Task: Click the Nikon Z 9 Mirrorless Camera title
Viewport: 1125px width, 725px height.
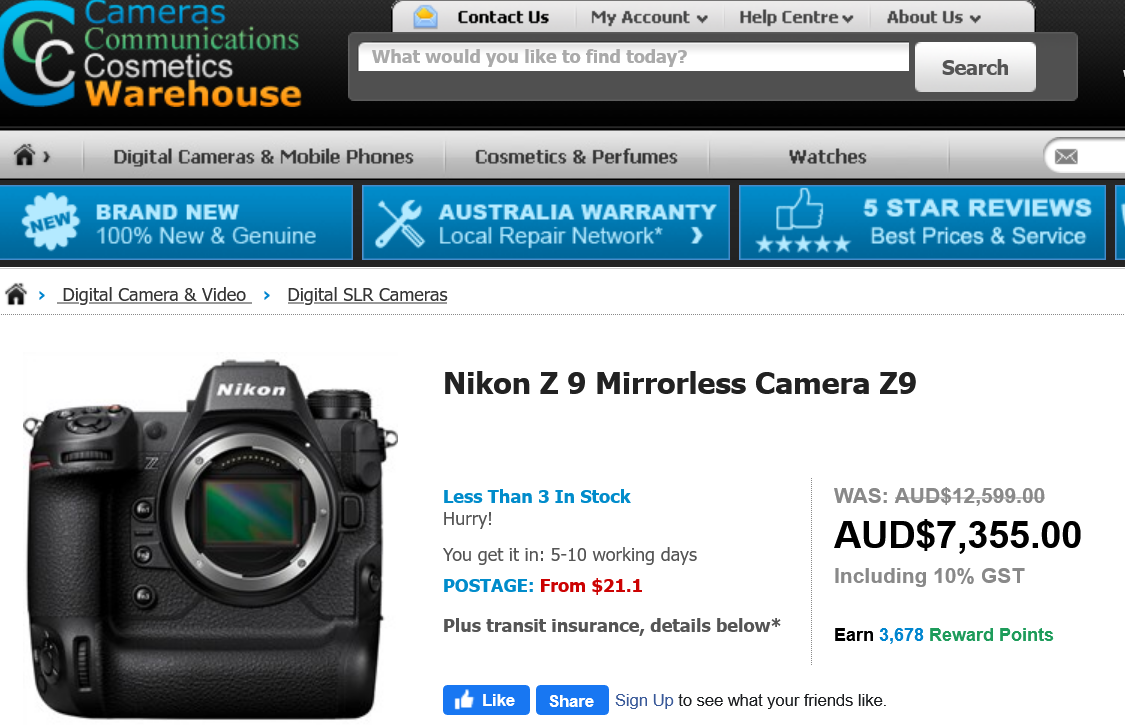Action: click(x=679, y=383)
